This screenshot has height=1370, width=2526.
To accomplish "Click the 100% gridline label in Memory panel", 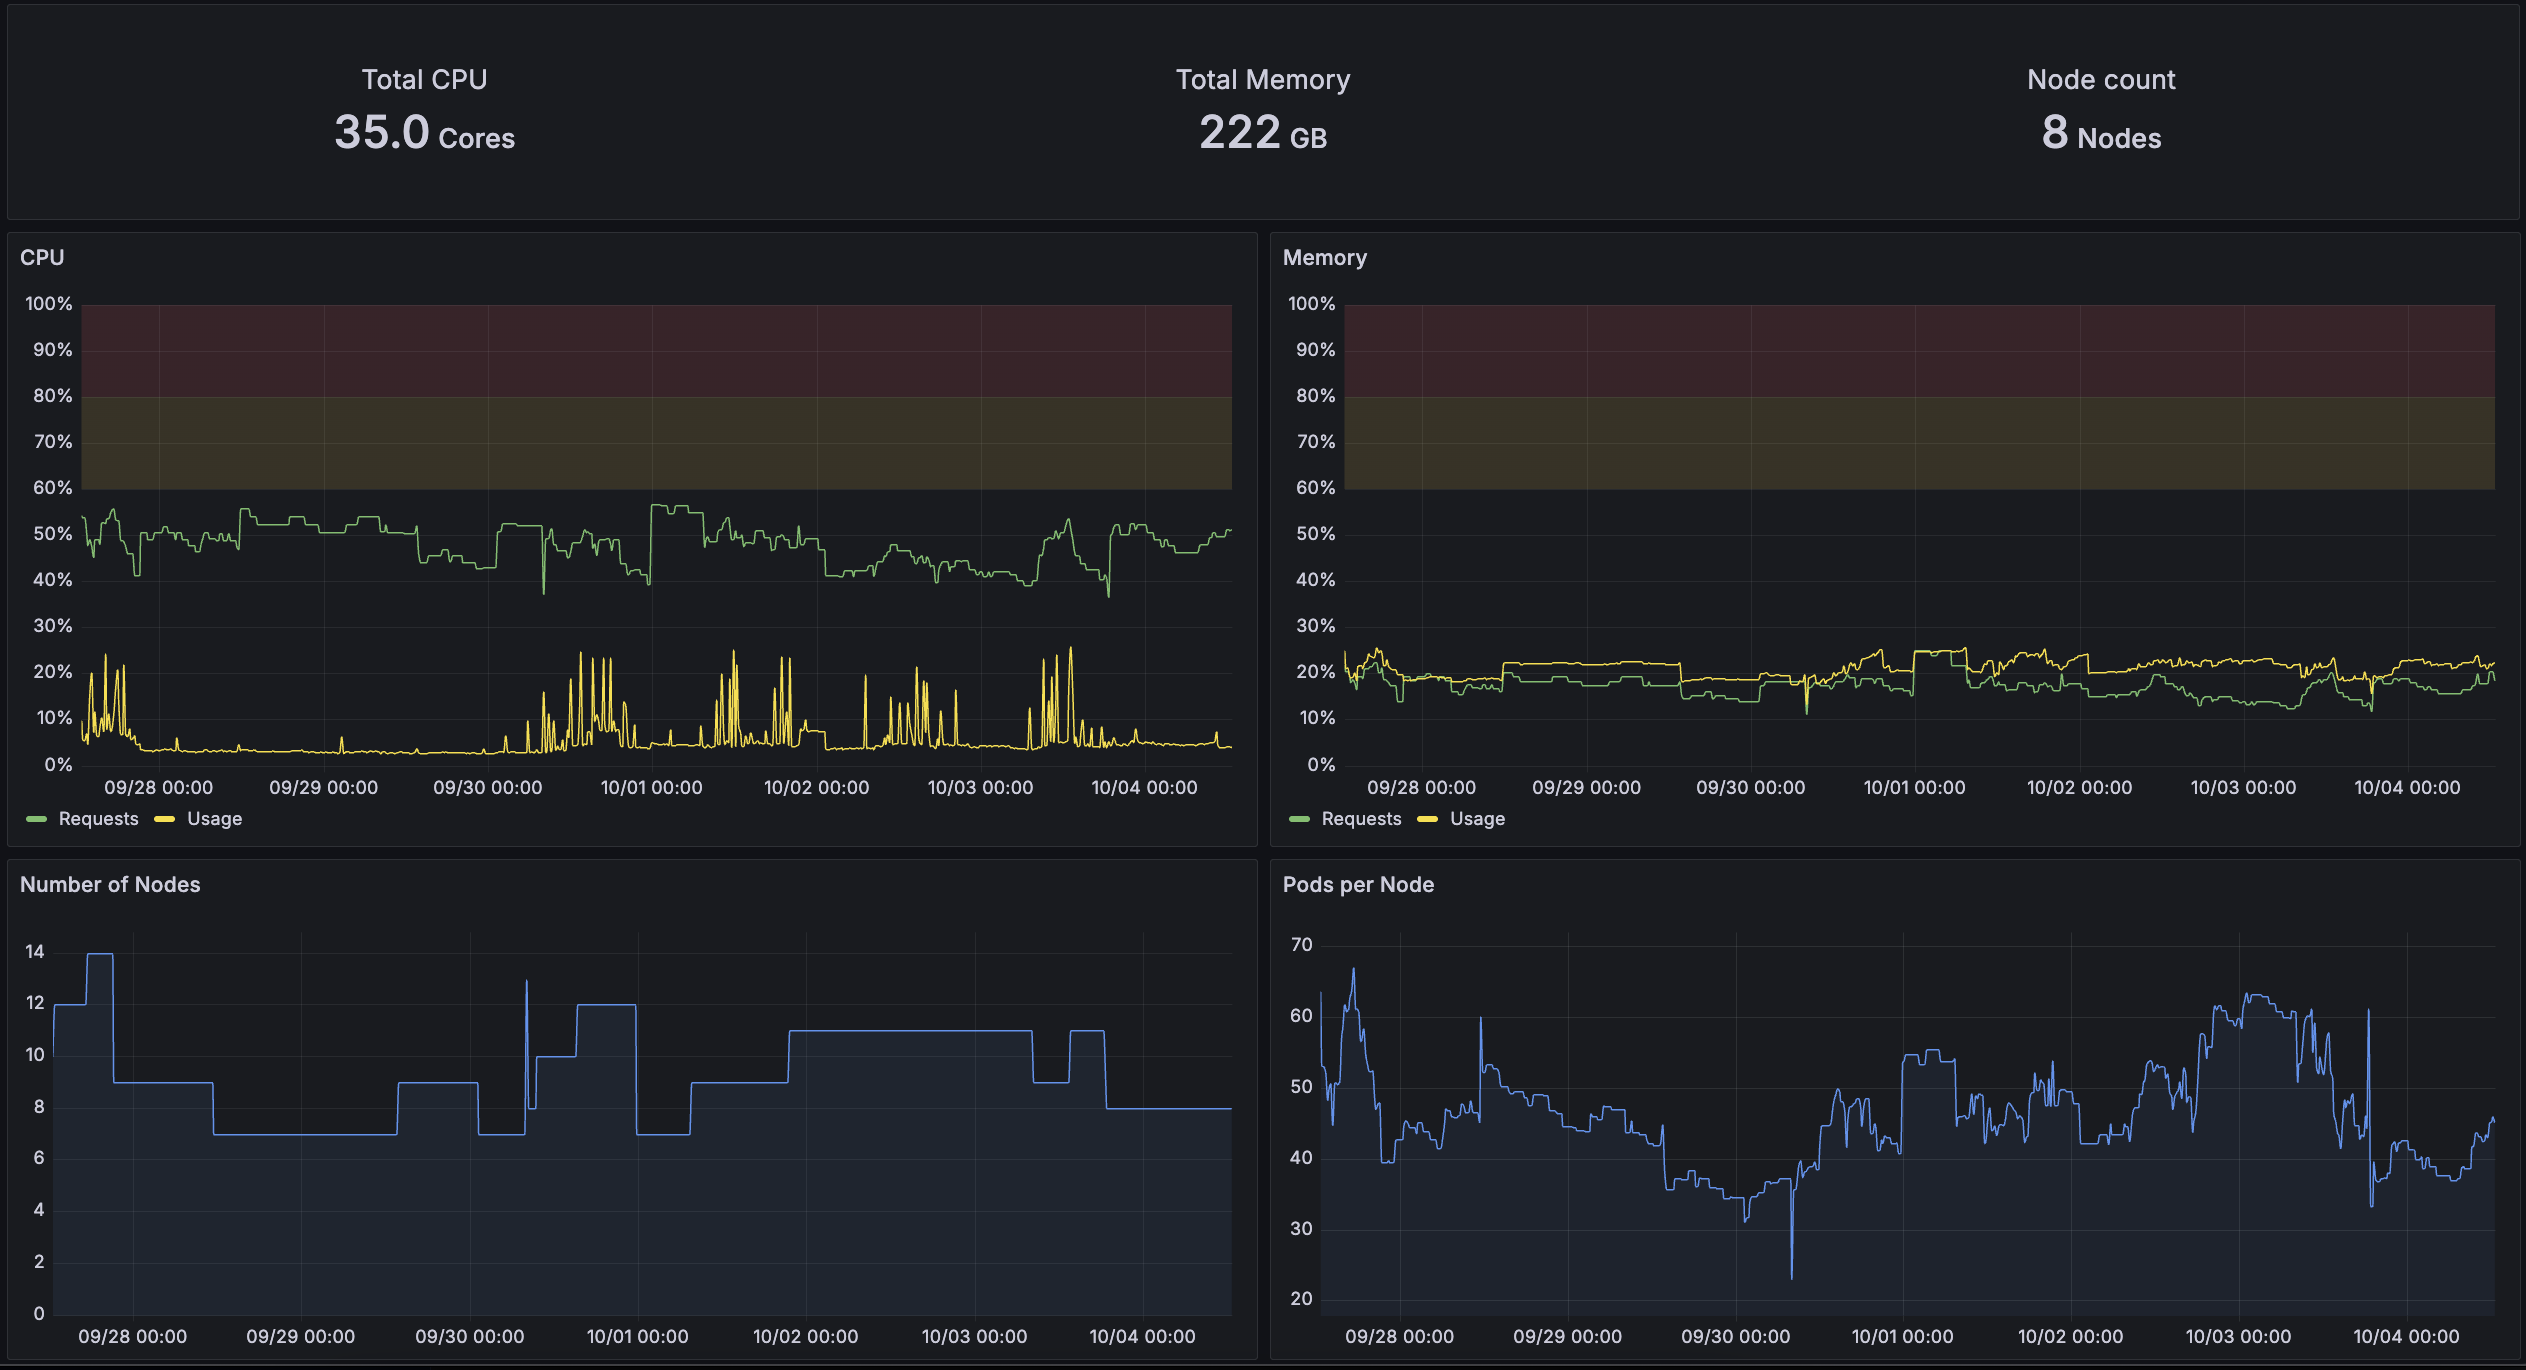I will pos(1313,304).
